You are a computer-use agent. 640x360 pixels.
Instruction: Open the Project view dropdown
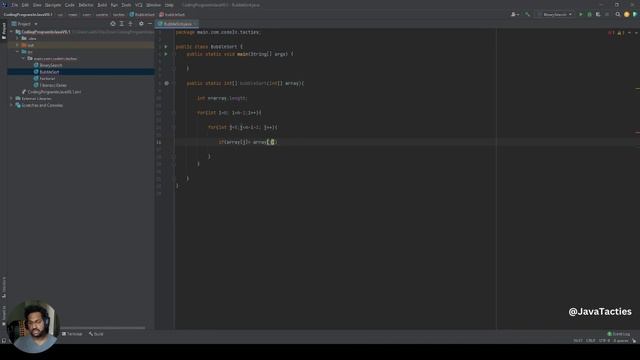coord(24,24)
